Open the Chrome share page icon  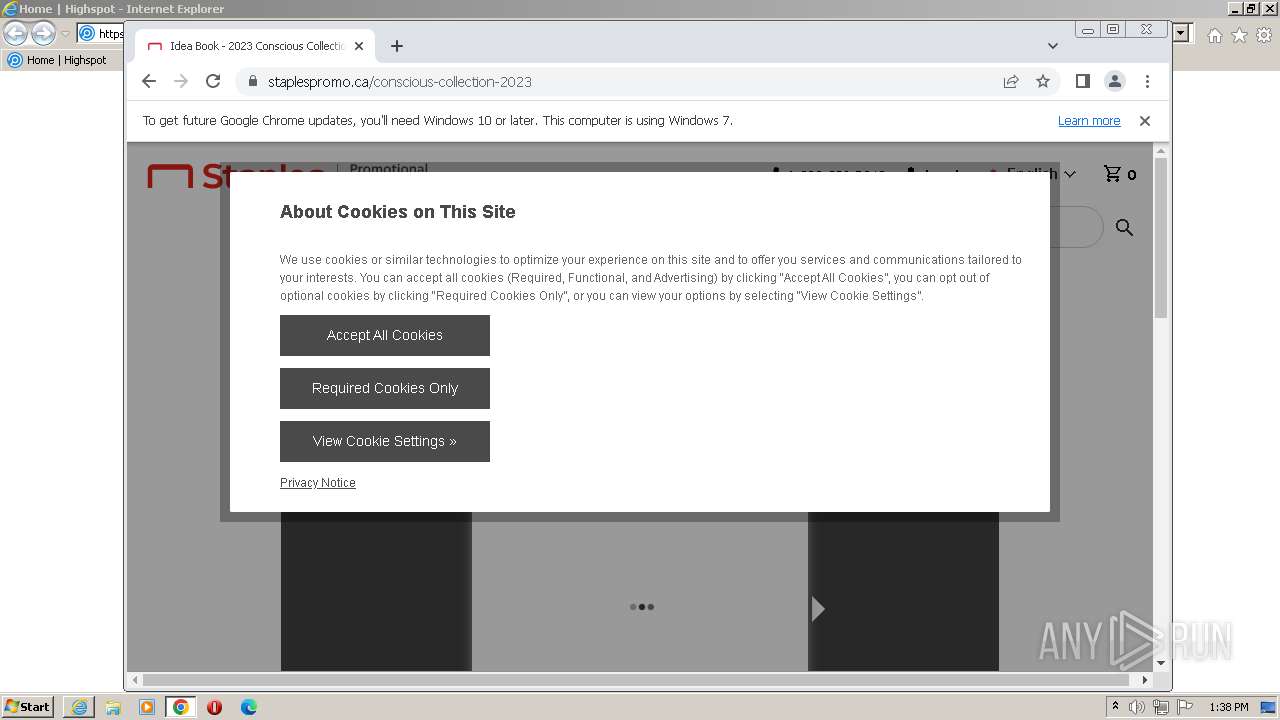tap(1011, 81)
